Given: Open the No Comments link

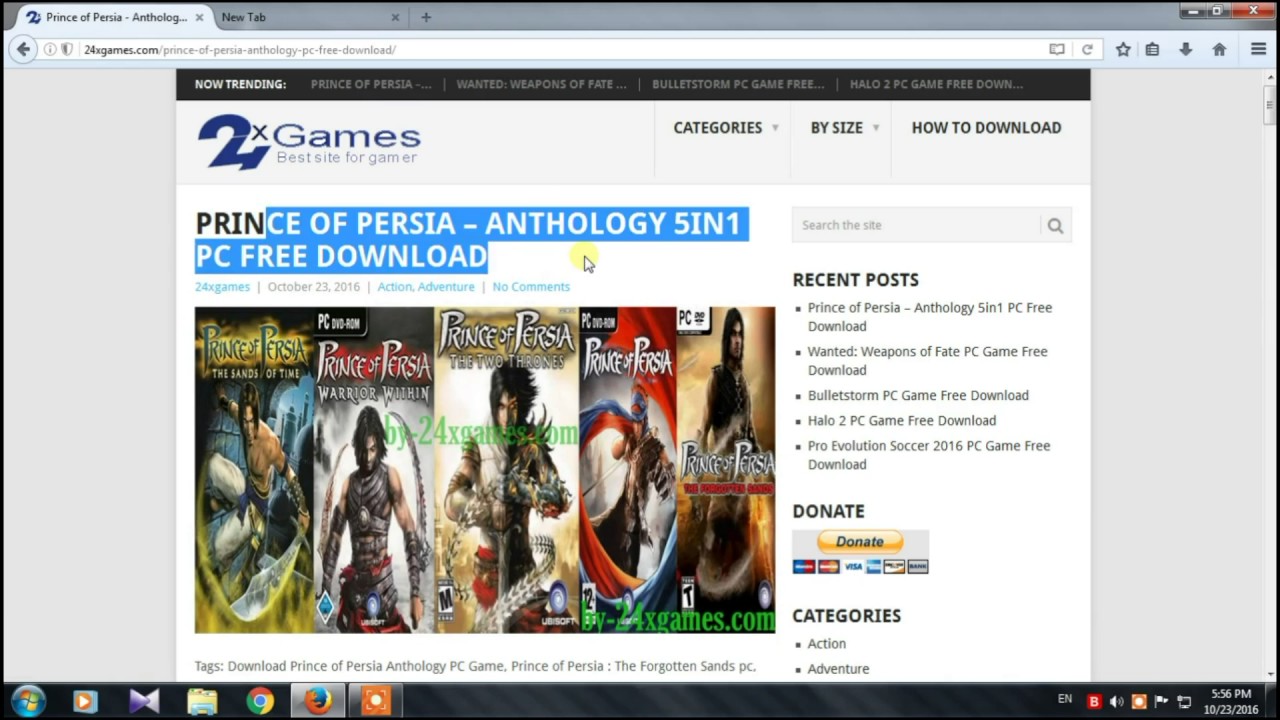Looking at the screenshot, I should (531, 286).
